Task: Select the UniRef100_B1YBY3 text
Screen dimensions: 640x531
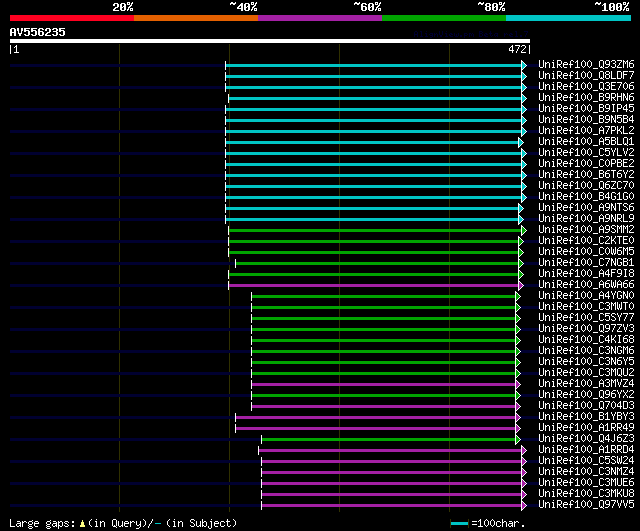Action: coord(586,417)
